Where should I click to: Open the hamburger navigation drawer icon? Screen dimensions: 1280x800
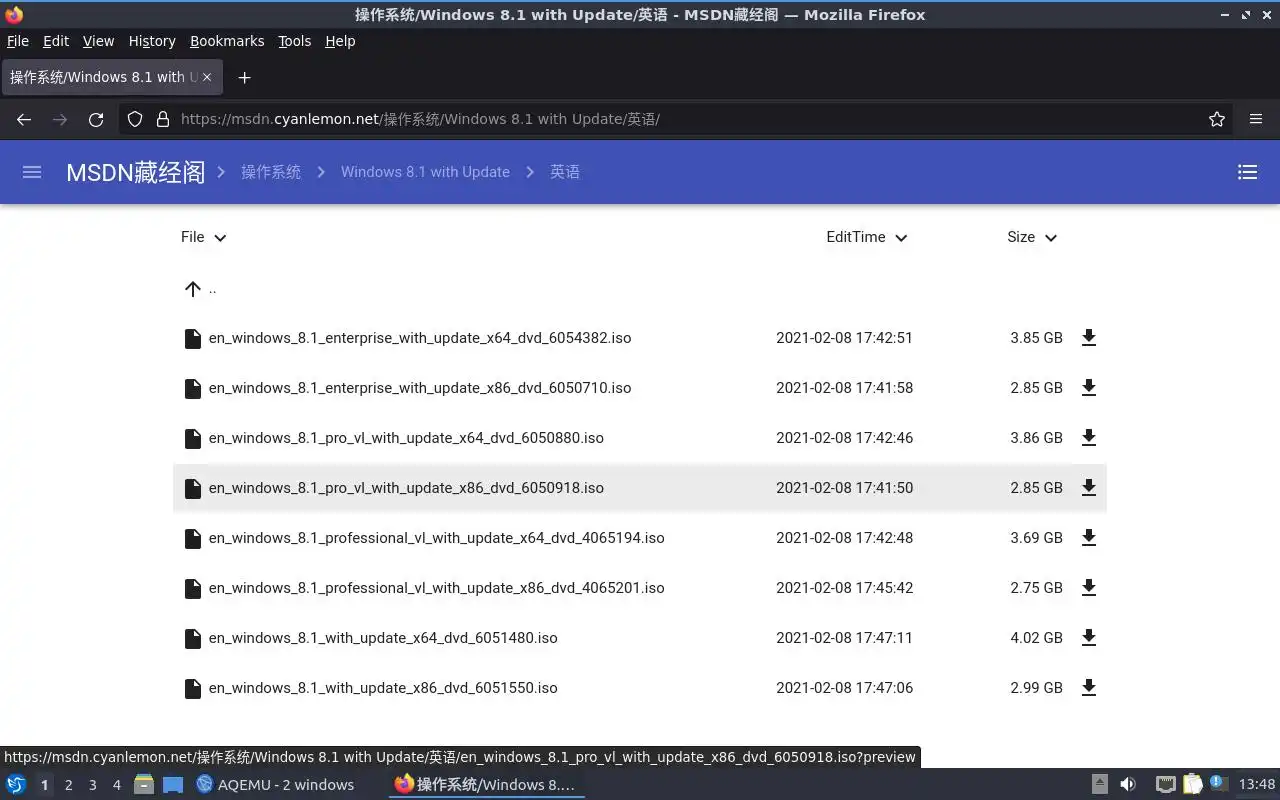[32, 172]
